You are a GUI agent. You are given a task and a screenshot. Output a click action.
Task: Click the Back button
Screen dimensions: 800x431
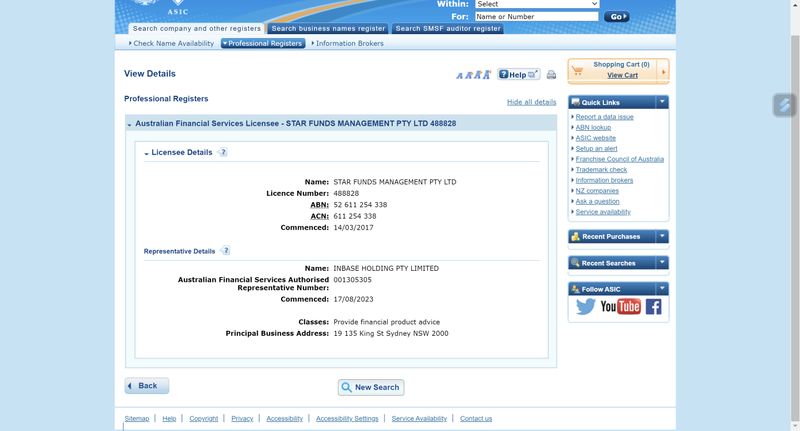[146, 386]
